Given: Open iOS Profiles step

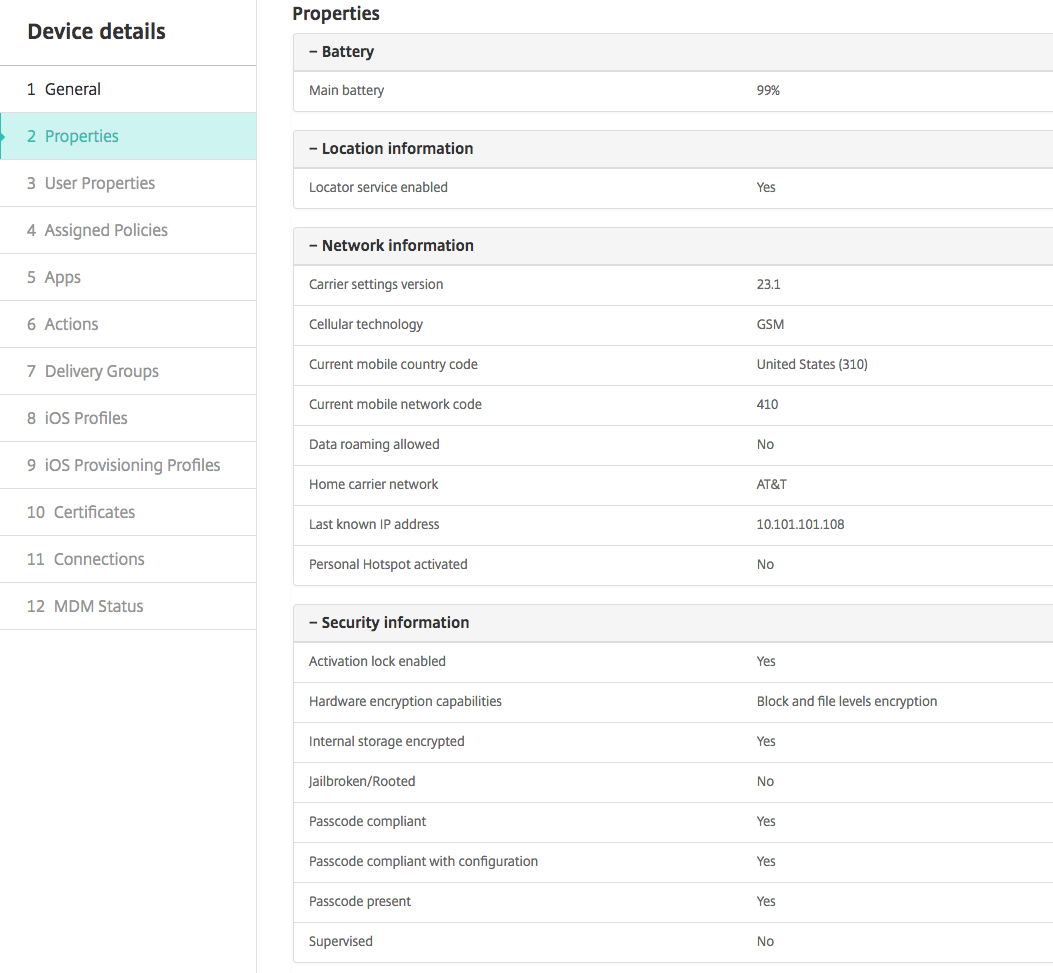Looking at the screenshot, I should pyautogui.click(x=86, y=418).
